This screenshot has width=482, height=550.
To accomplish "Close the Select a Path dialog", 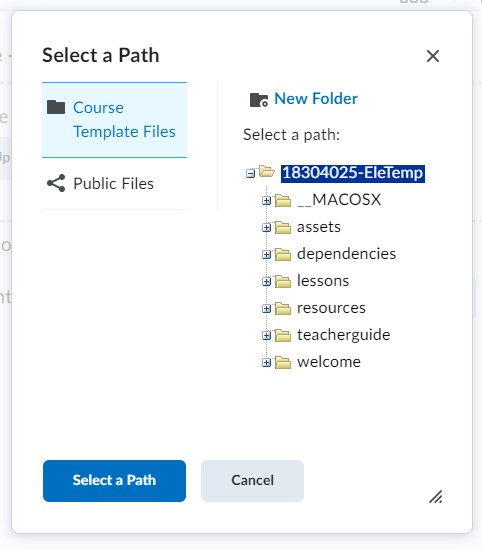I will (x=433, y=56).
